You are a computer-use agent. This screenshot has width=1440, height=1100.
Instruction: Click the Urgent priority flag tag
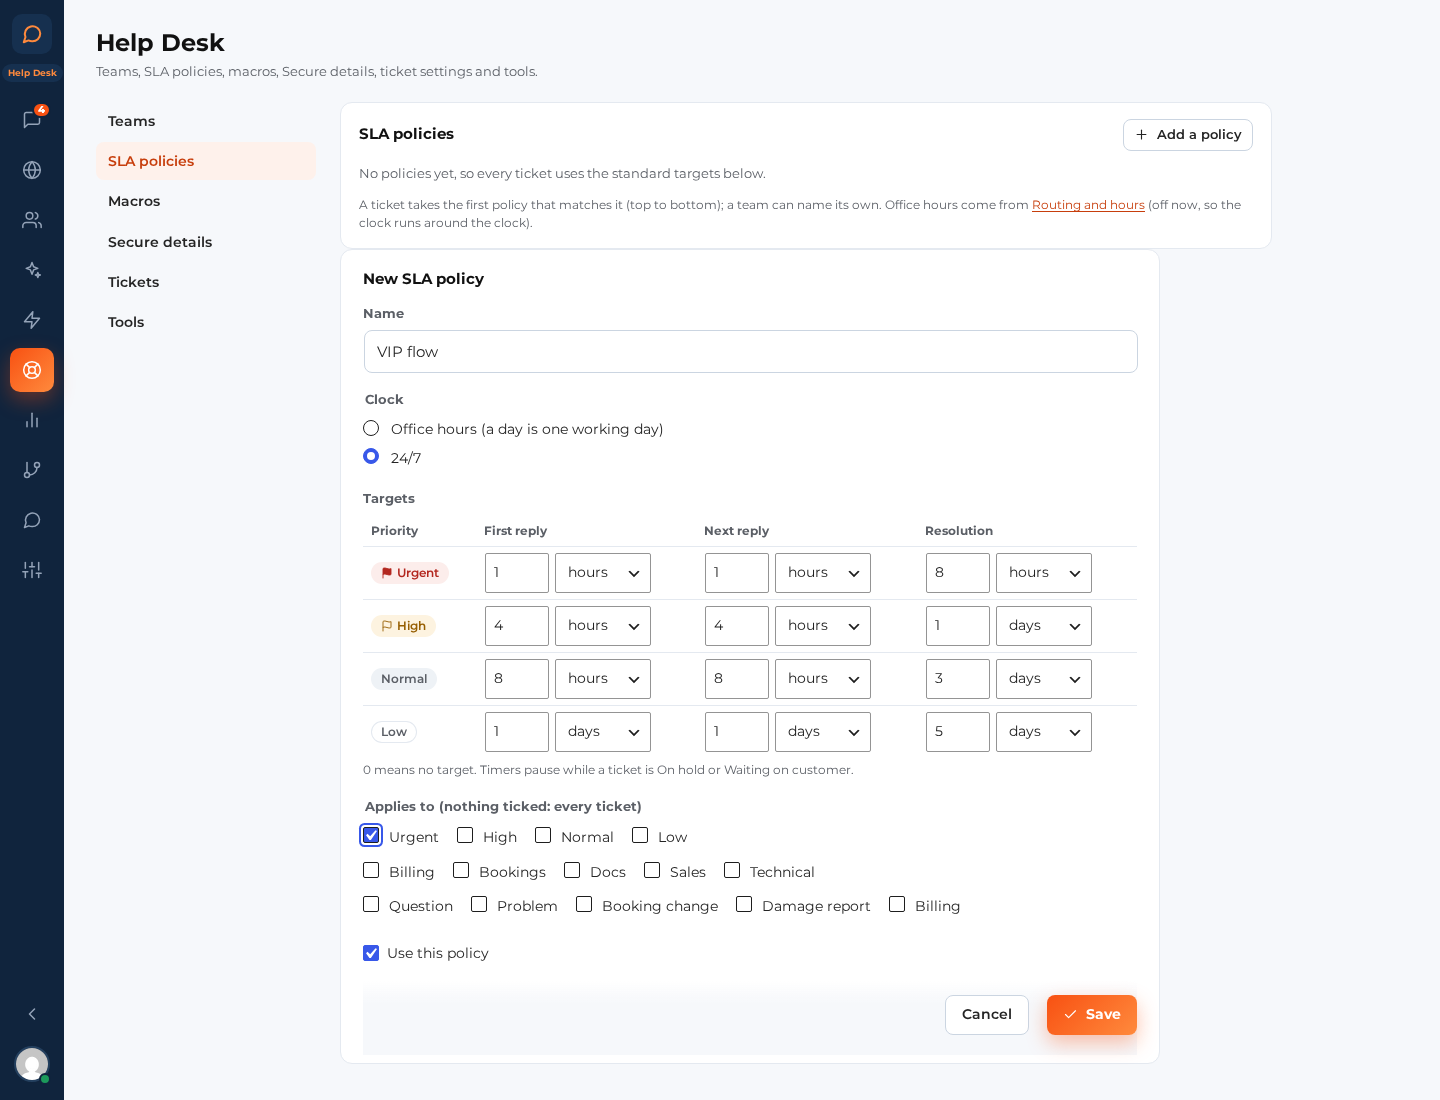(x=410, y=573)
